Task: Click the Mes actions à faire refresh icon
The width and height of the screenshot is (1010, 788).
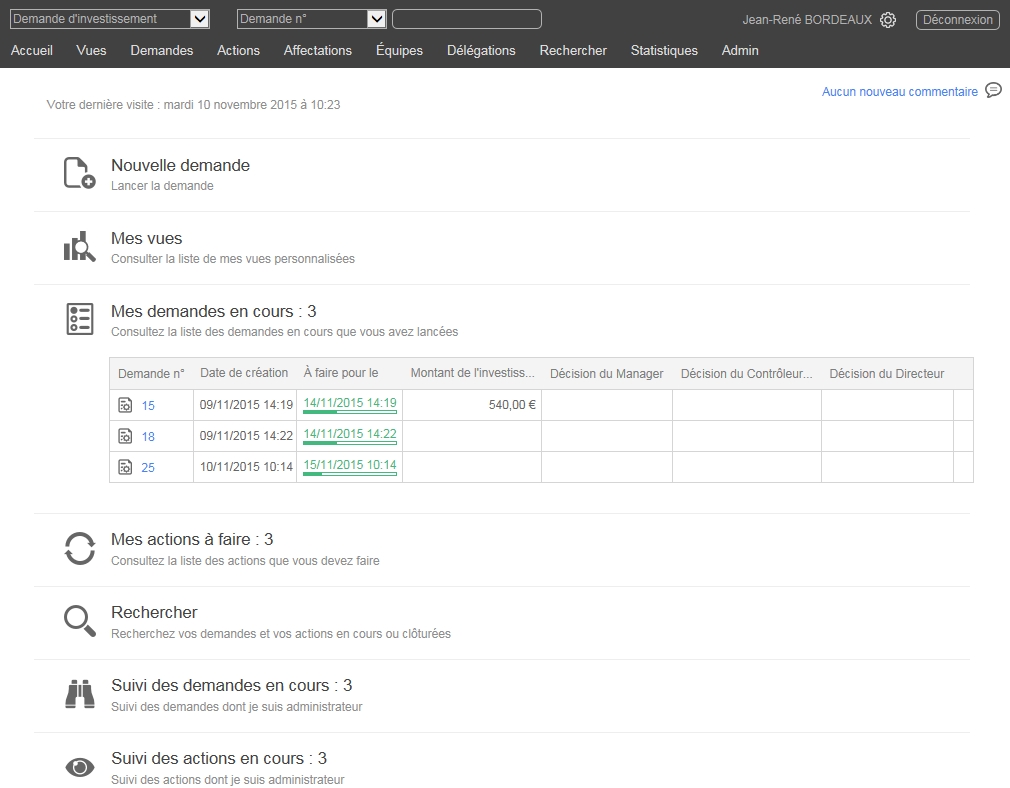Action: pos(79,548)
